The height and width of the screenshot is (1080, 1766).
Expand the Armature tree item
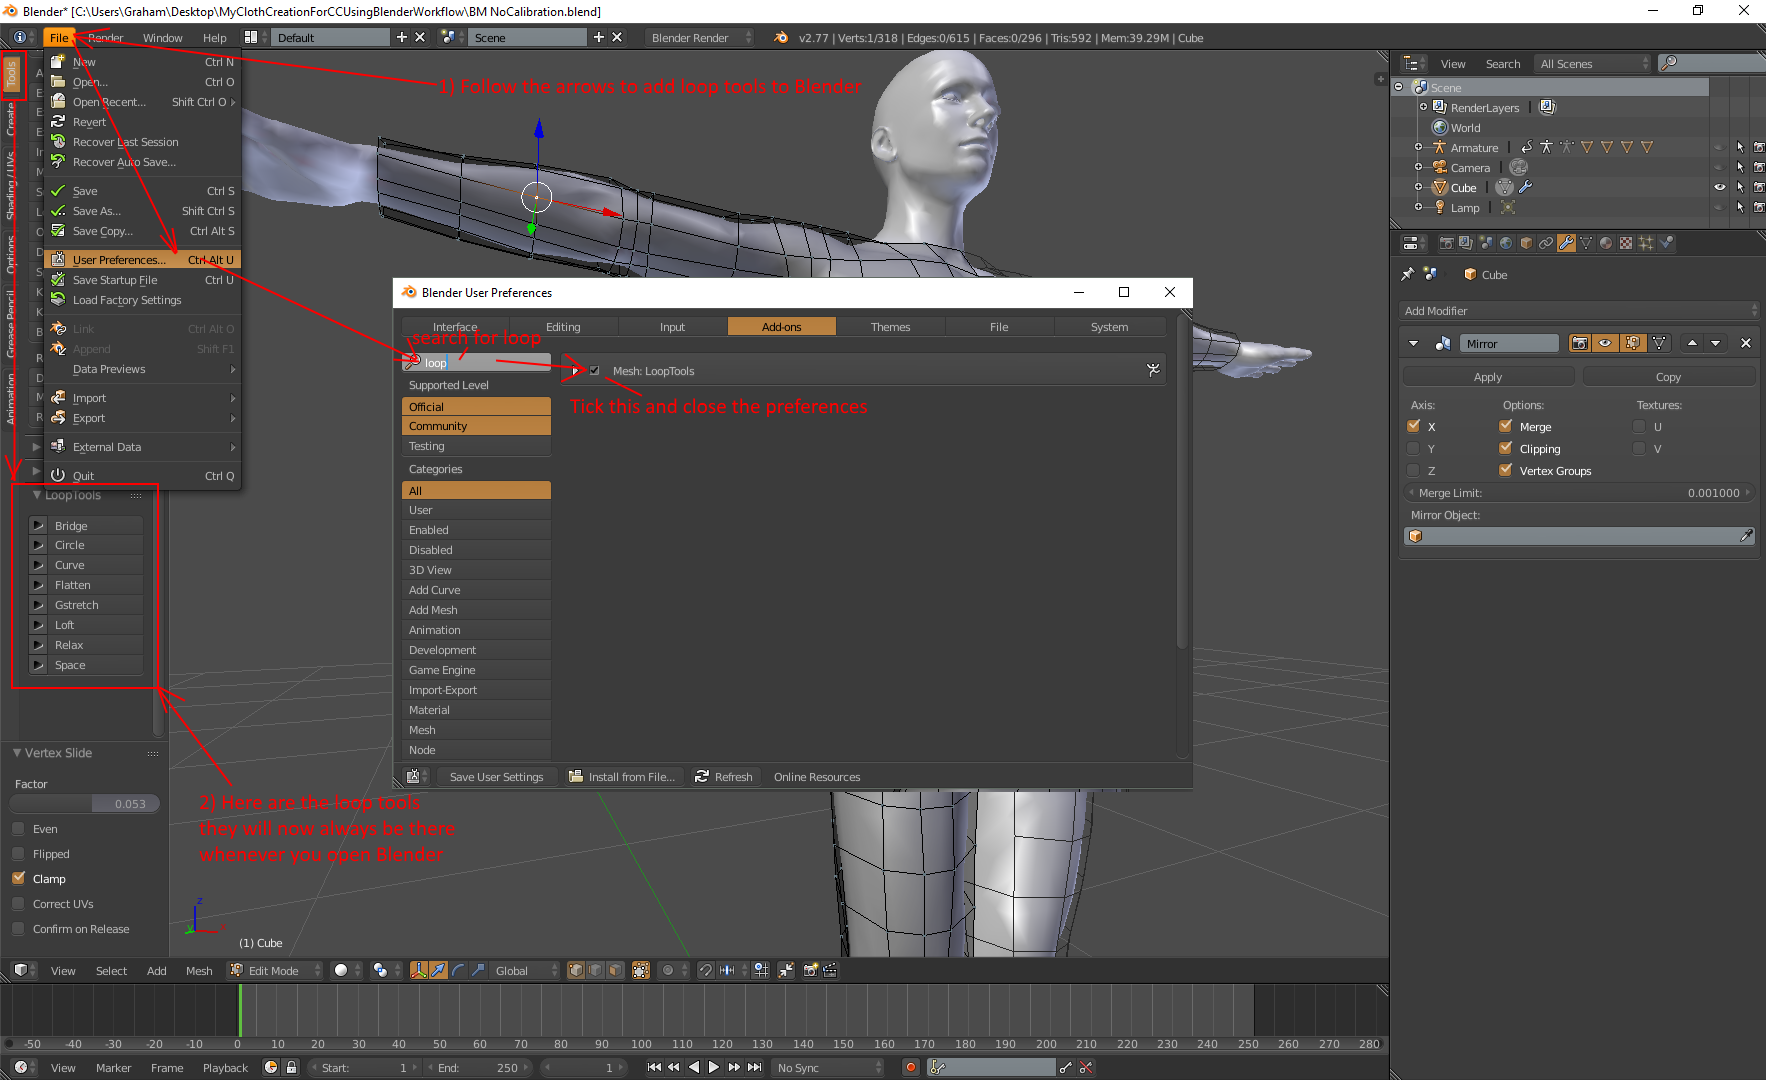[x=1418, y=147]
